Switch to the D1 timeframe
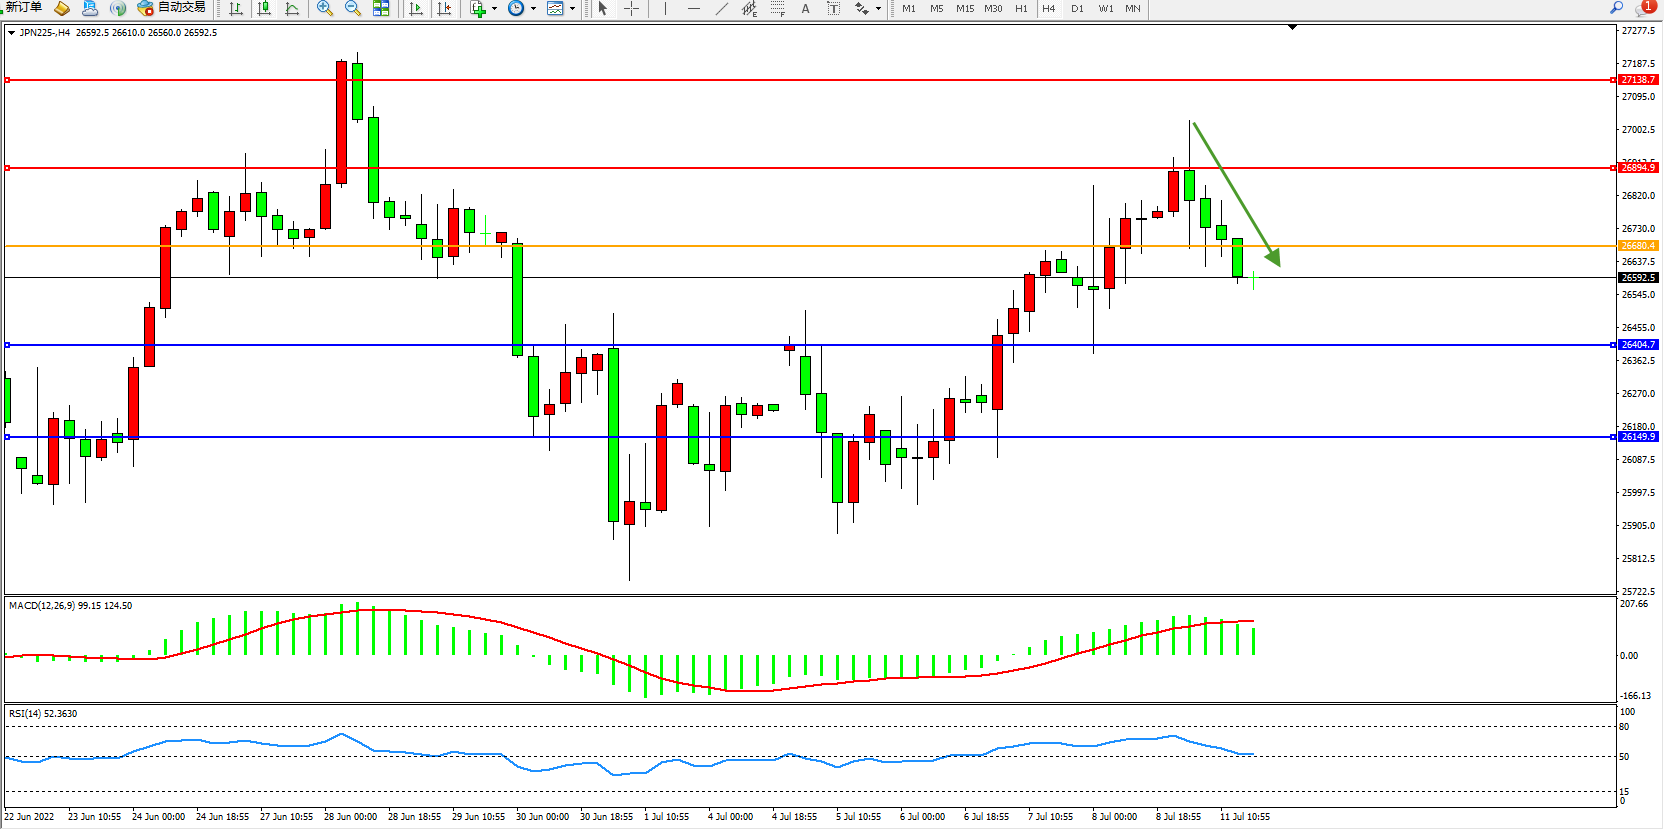The height and width of the screenshot is (830, 1664). point(1077,8)
